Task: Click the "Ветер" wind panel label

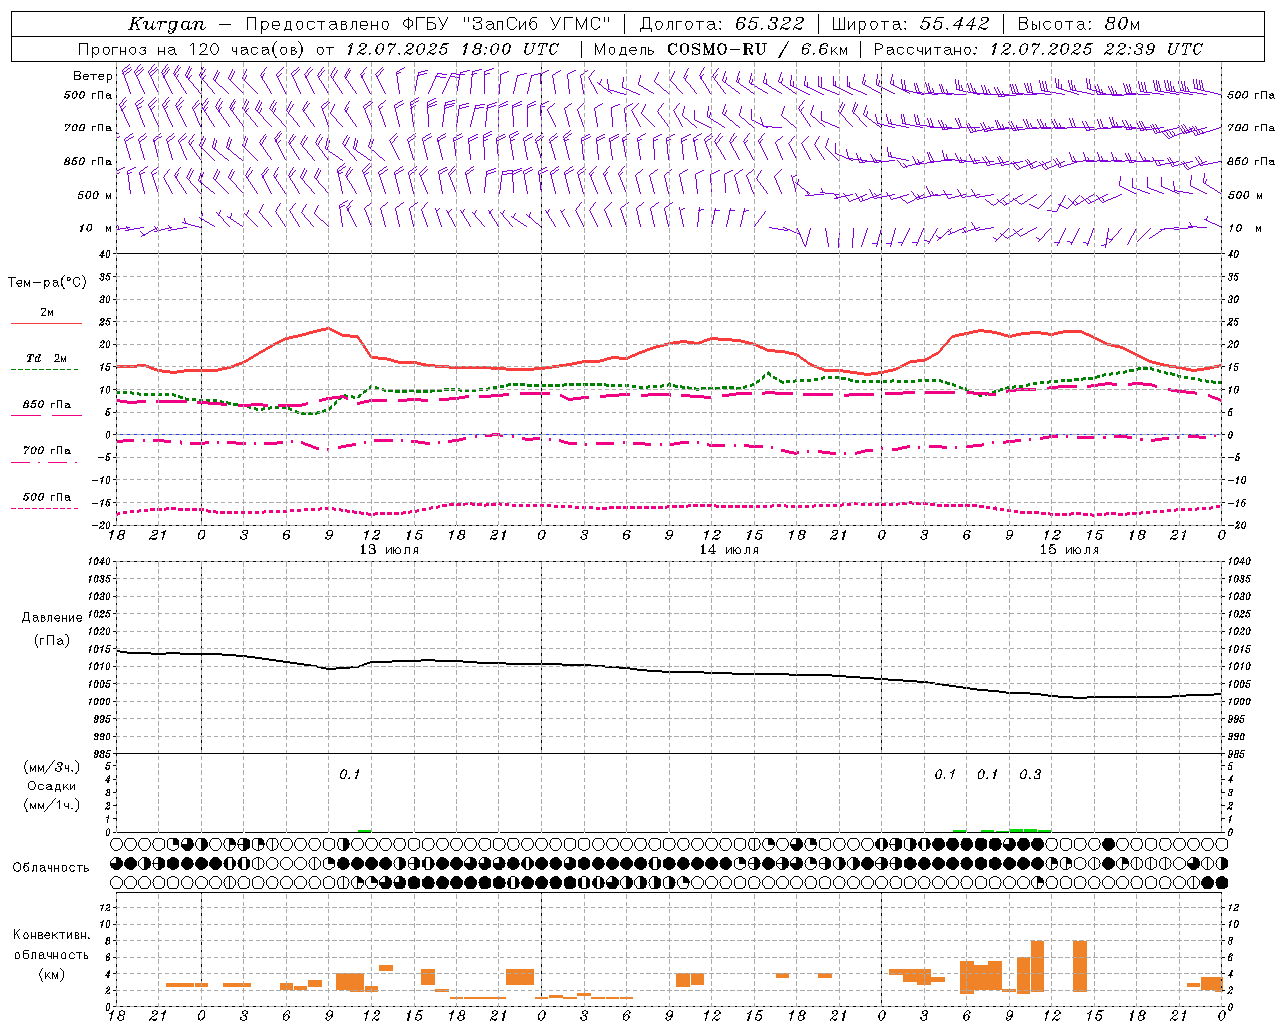Action: [93, 76]
